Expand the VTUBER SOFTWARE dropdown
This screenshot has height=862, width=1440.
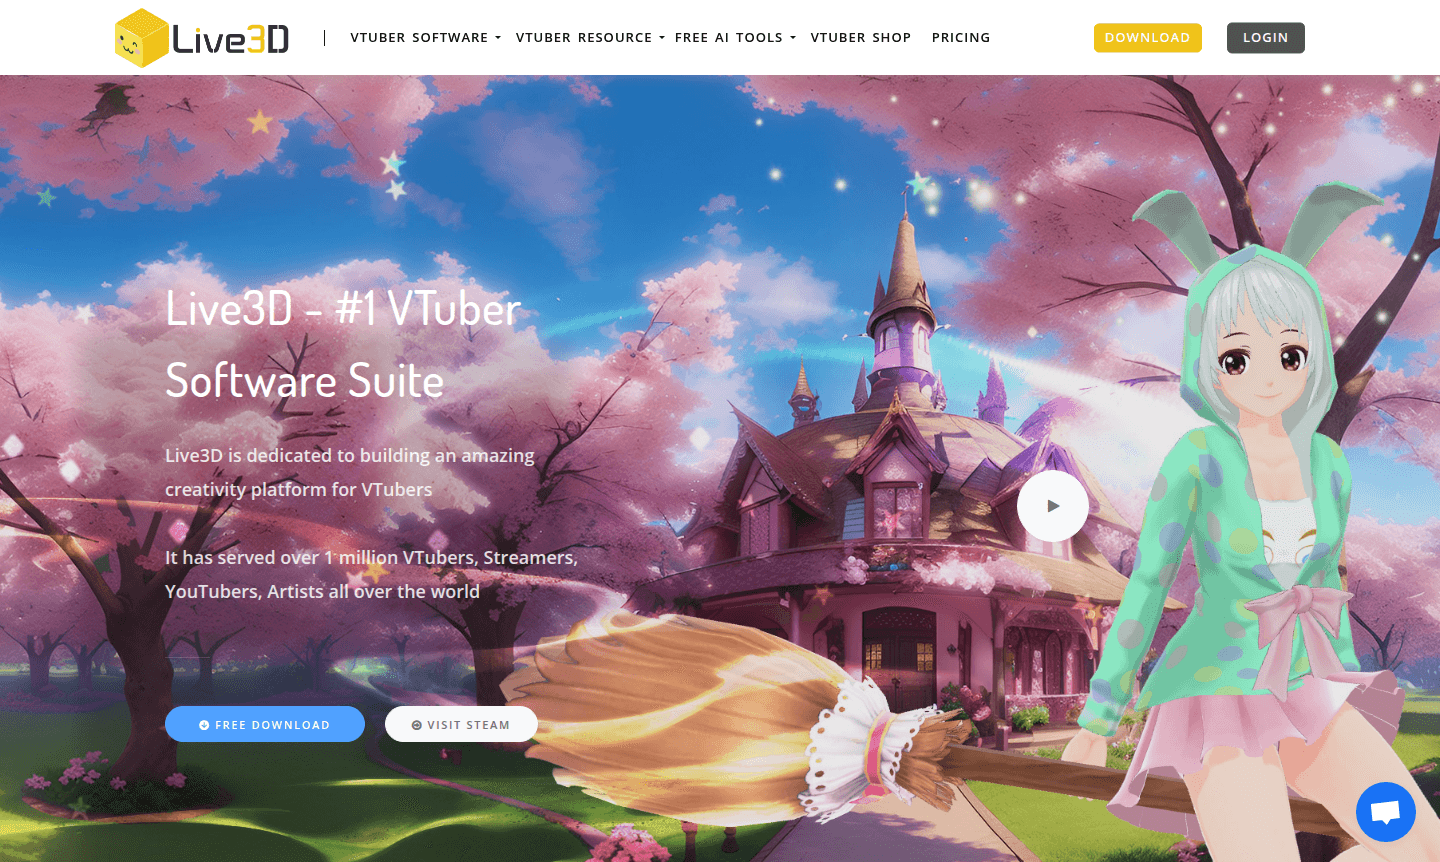[419, 37]
